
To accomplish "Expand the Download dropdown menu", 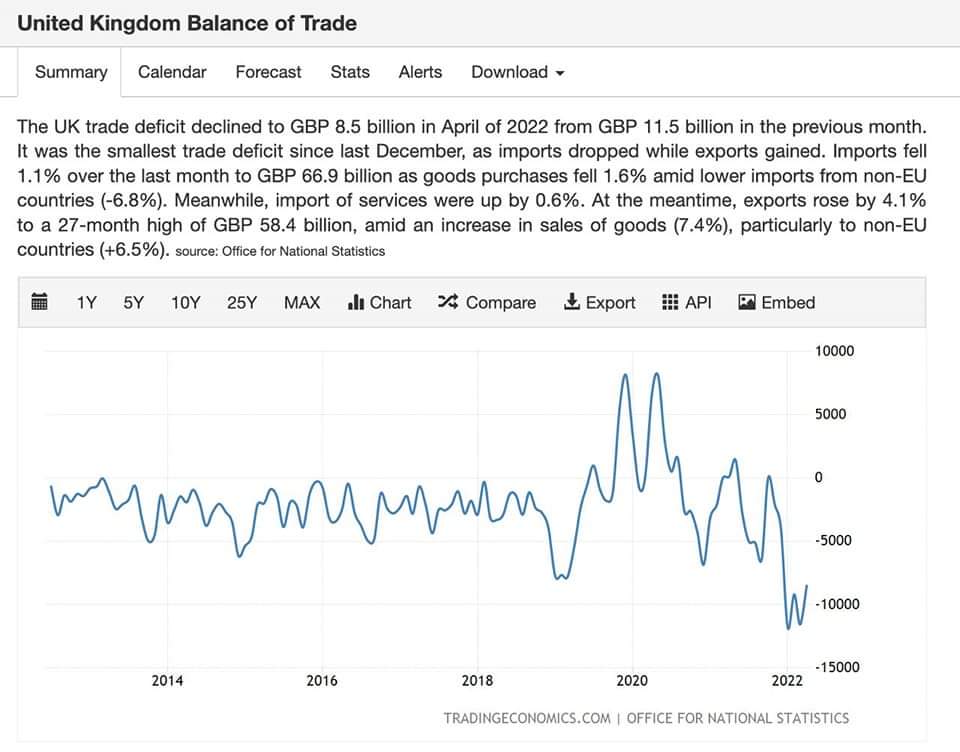I will click(517, 72).
